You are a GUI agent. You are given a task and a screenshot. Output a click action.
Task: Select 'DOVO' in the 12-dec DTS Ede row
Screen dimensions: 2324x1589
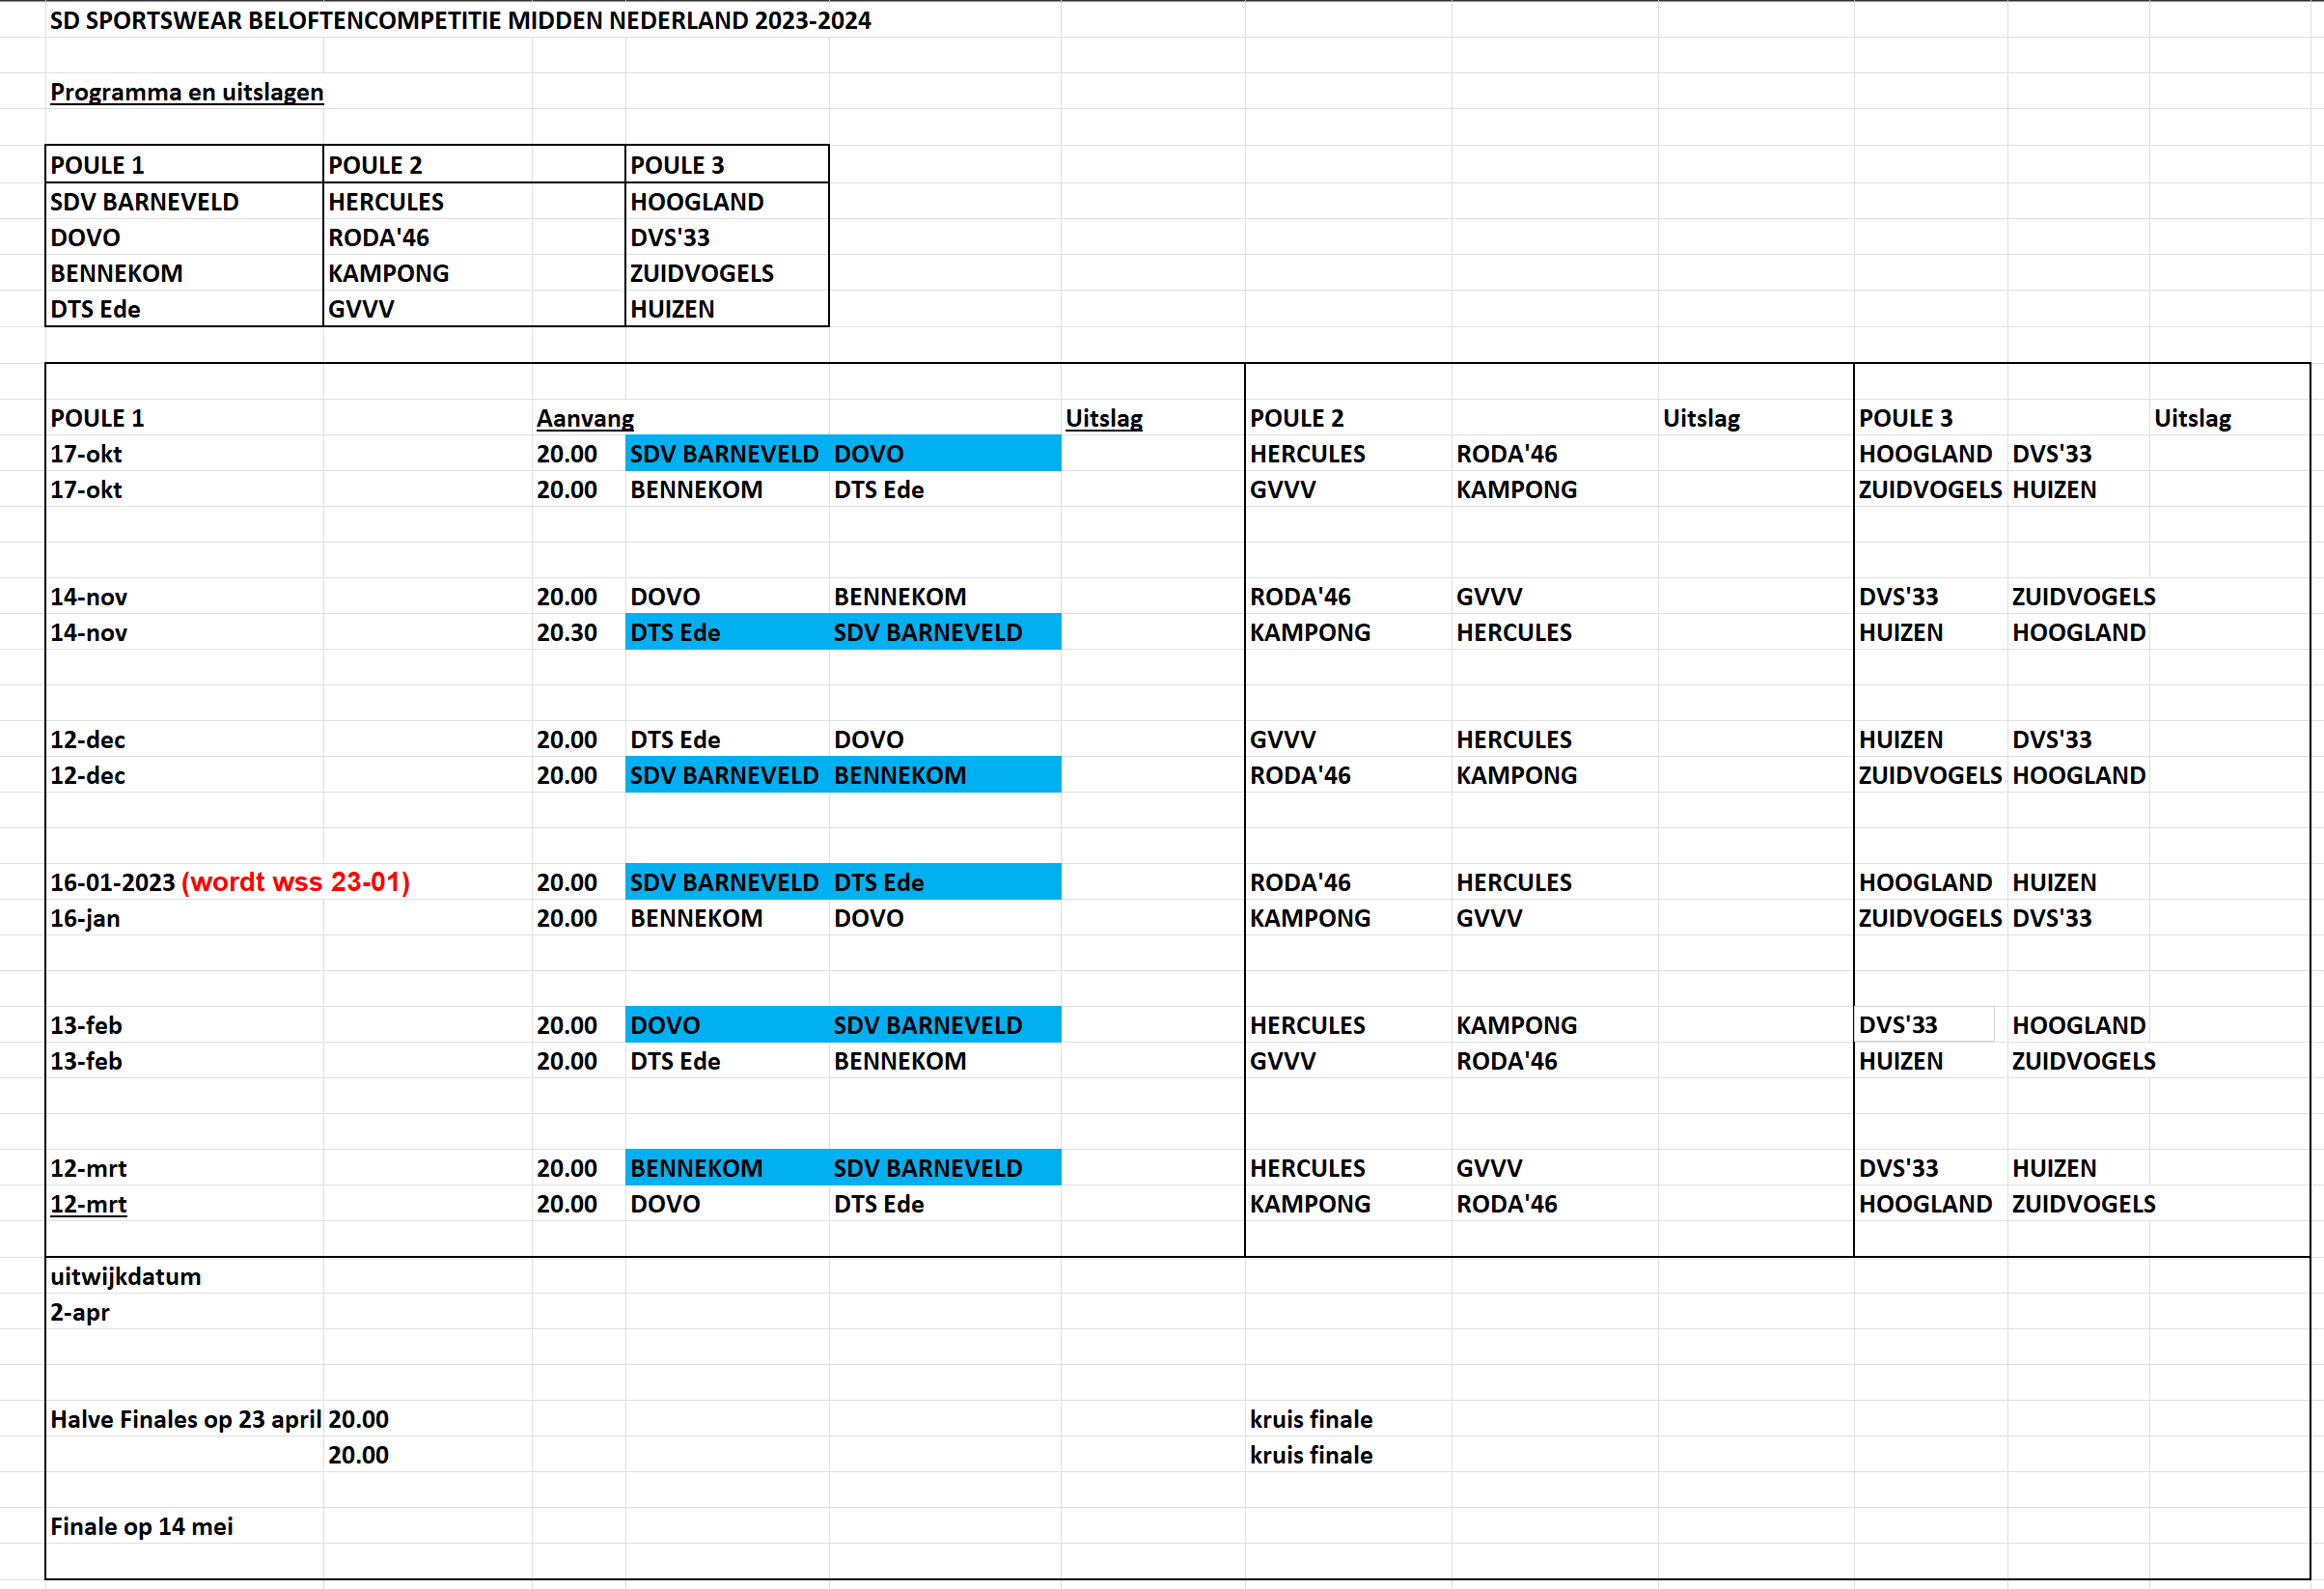click(x=869, y=740)
